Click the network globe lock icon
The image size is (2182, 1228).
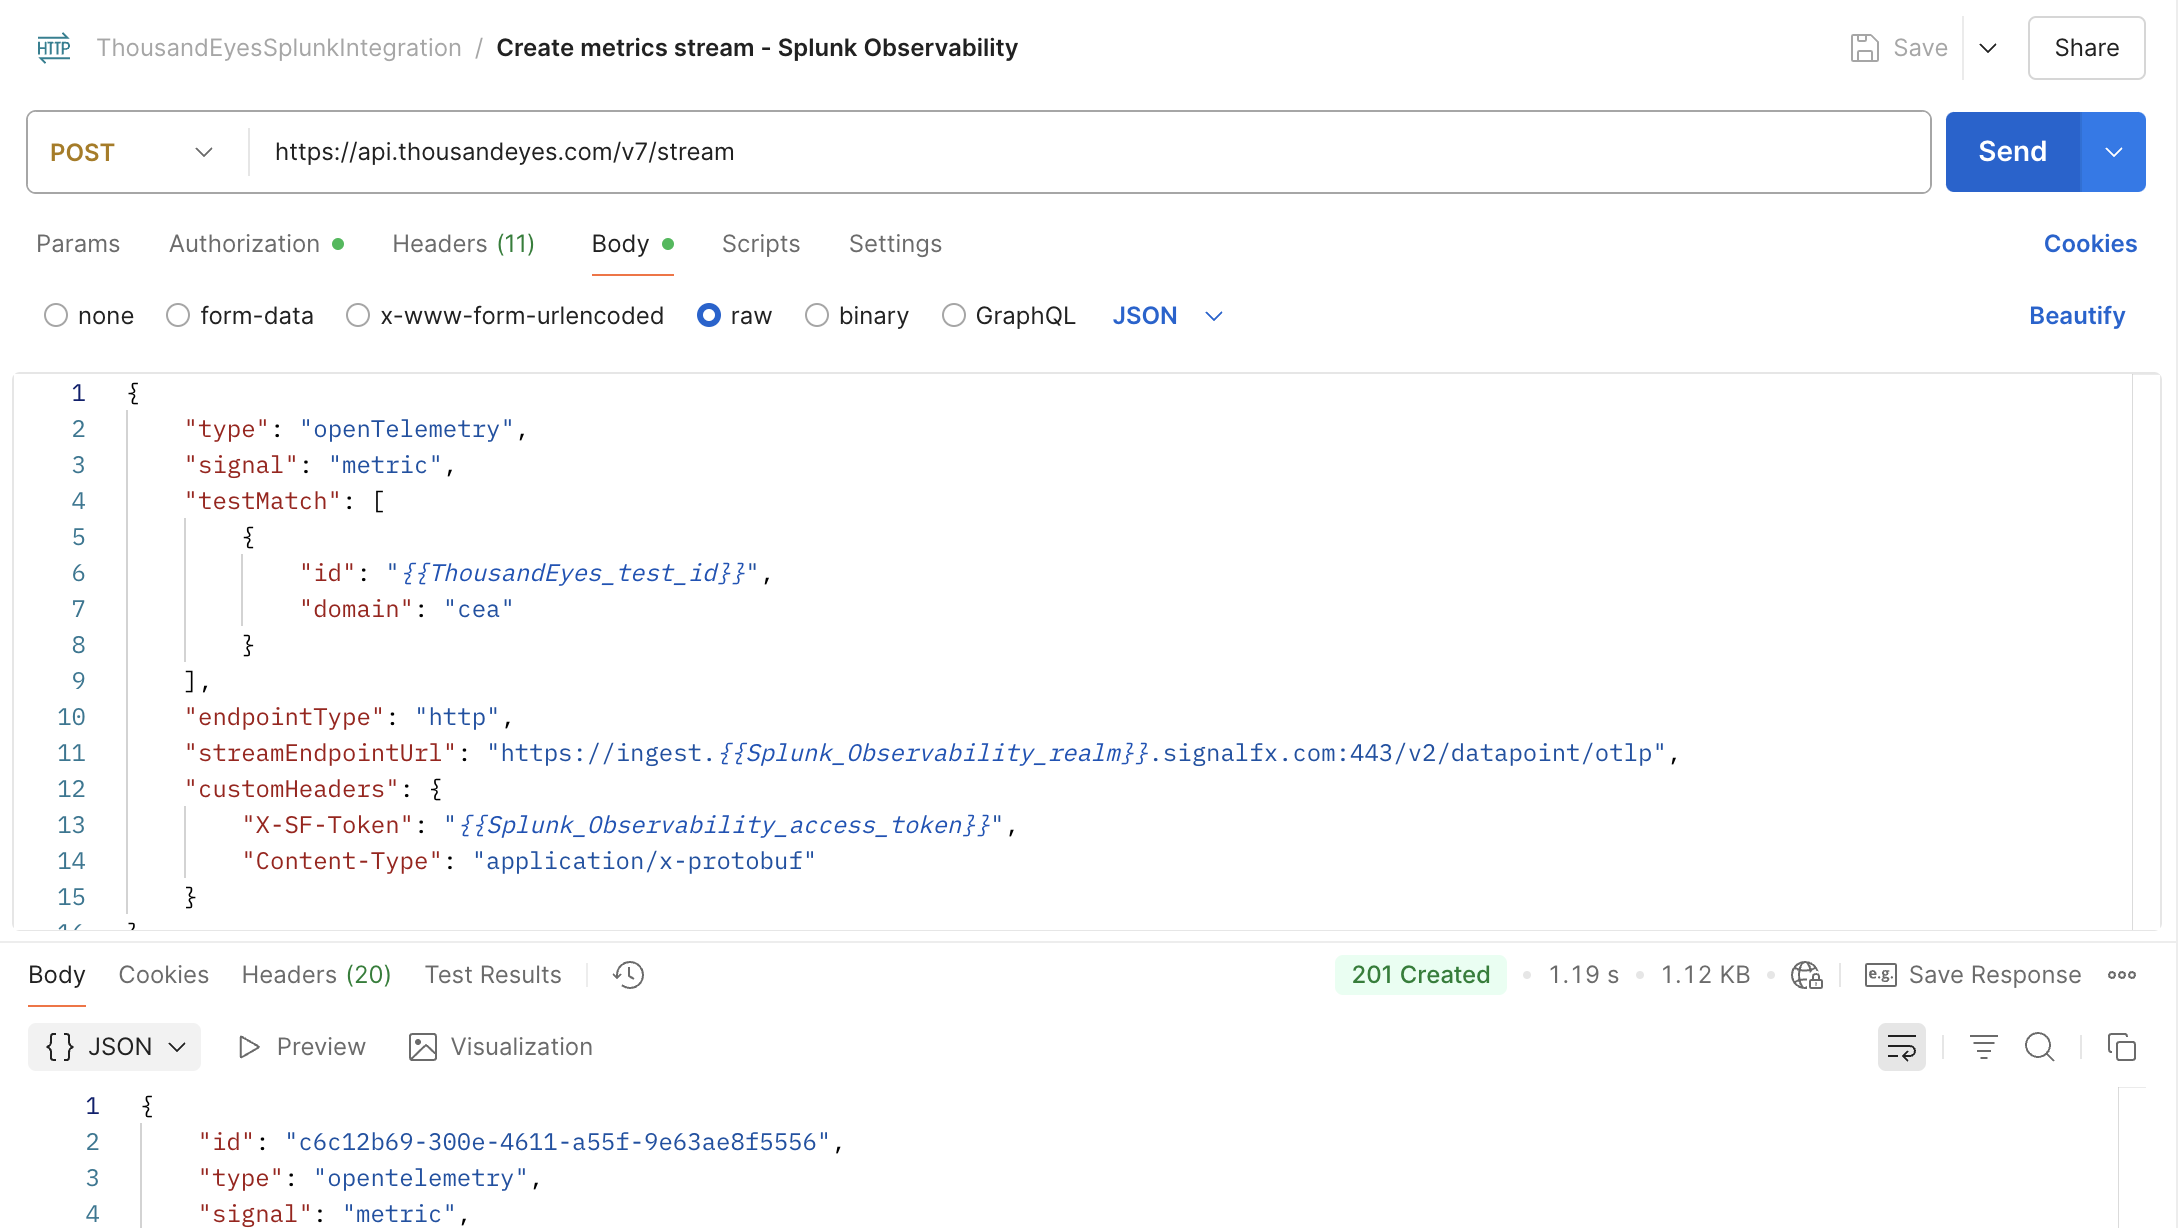point(1806,975)
